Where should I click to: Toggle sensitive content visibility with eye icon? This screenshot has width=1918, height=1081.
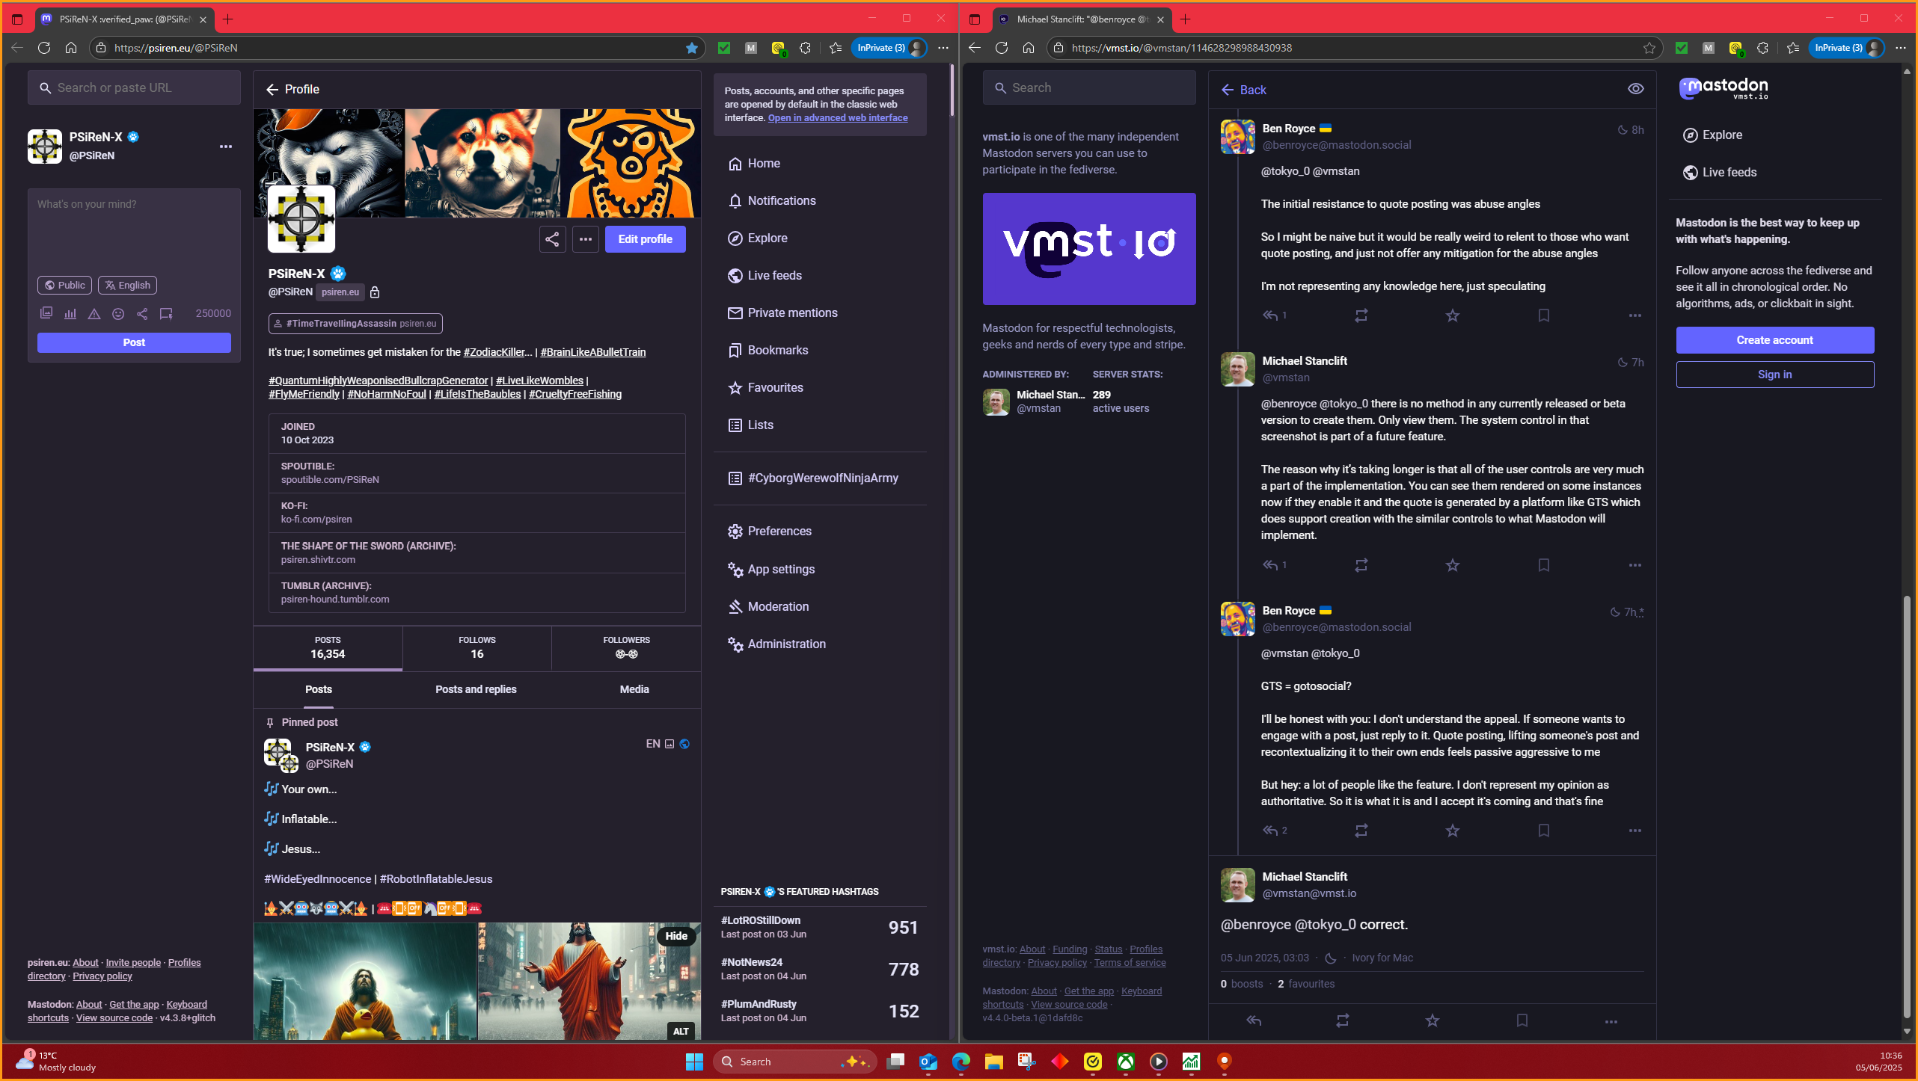click(1636, 89)
